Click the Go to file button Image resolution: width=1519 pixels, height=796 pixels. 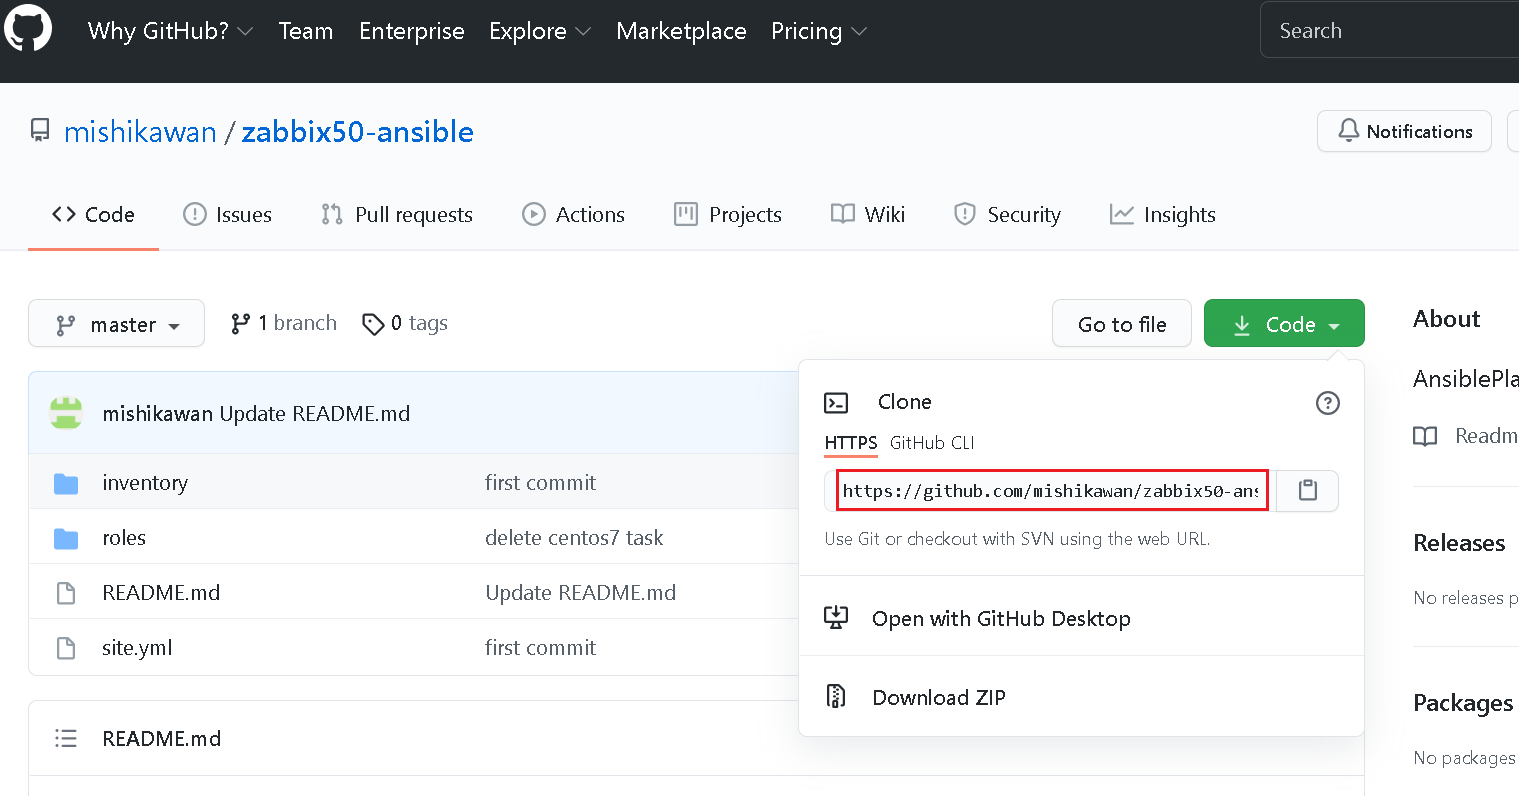click(1121, 324)
